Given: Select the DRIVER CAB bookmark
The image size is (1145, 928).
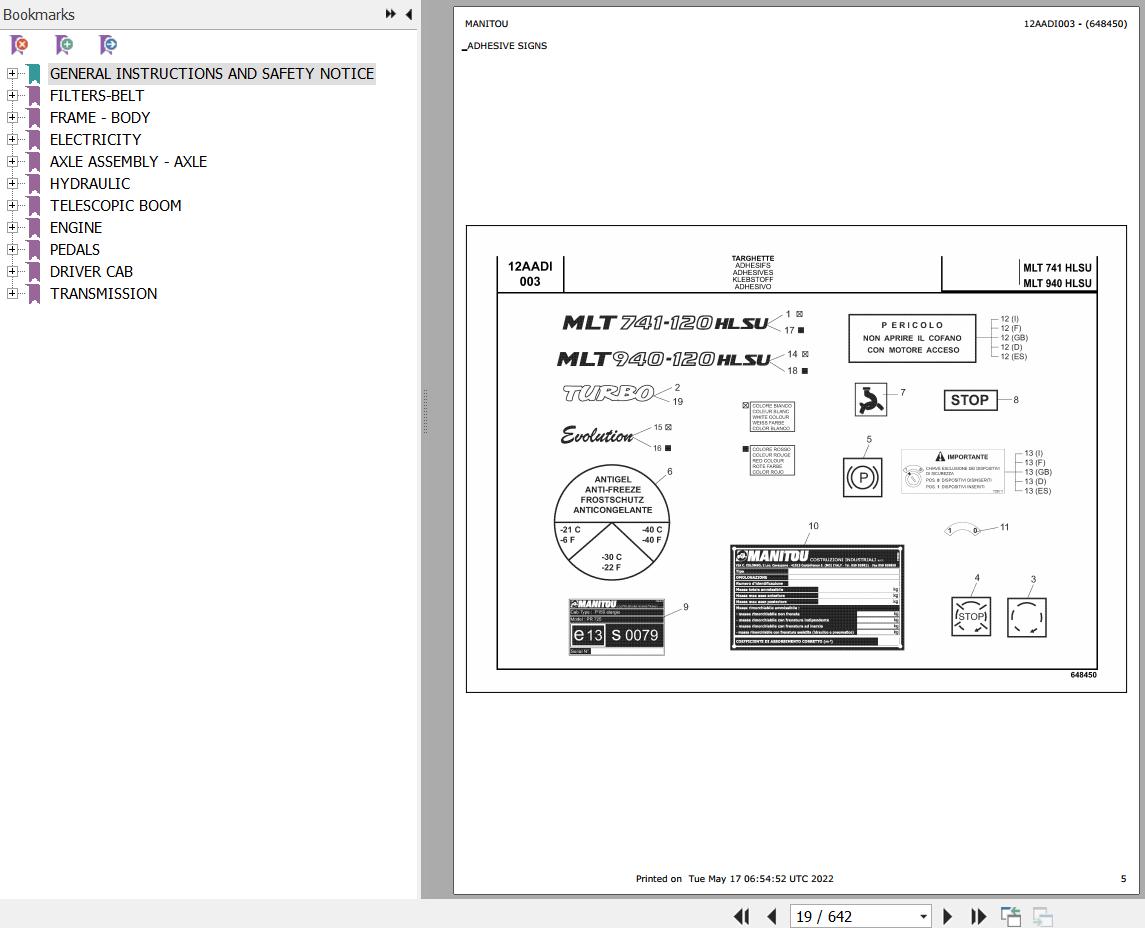Looking at the screenshot, I should [x=91, y=272].
